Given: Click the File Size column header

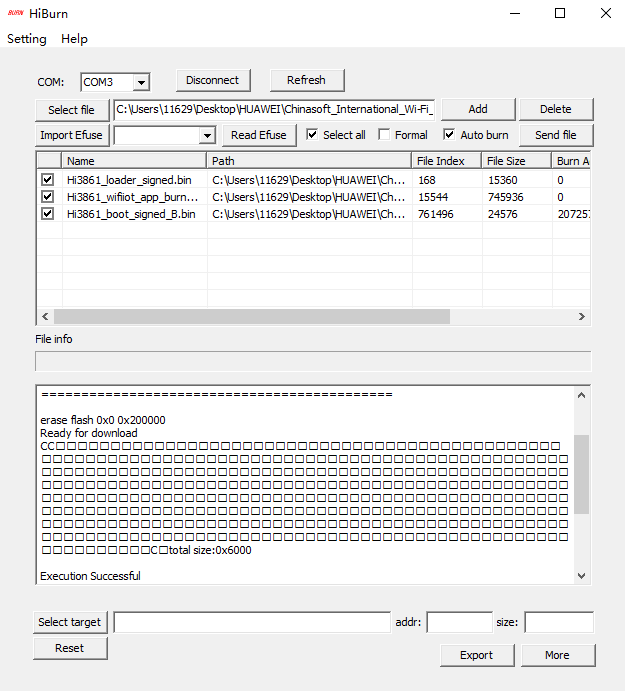Looking at the screenshot, I should [516, 161].
